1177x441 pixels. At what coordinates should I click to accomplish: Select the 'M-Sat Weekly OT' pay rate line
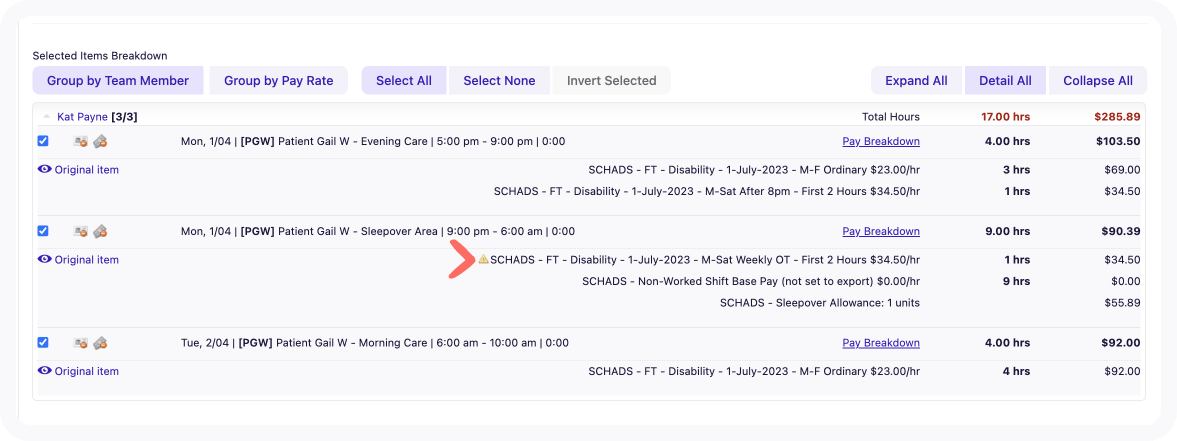[x=705, y=260]
